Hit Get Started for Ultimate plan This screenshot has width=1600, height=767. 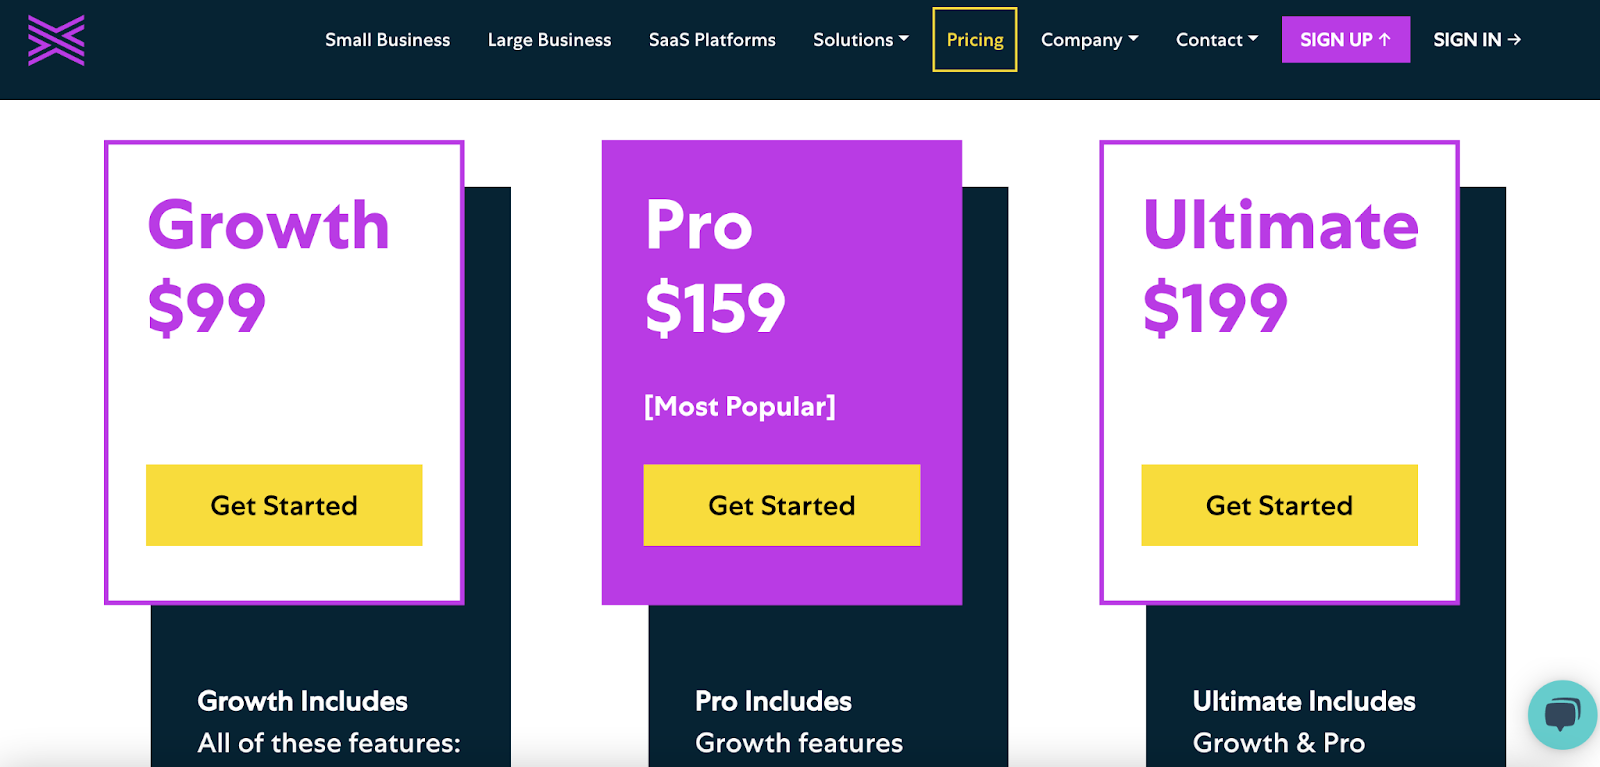pyautogui.click(x=1279, y=505)
